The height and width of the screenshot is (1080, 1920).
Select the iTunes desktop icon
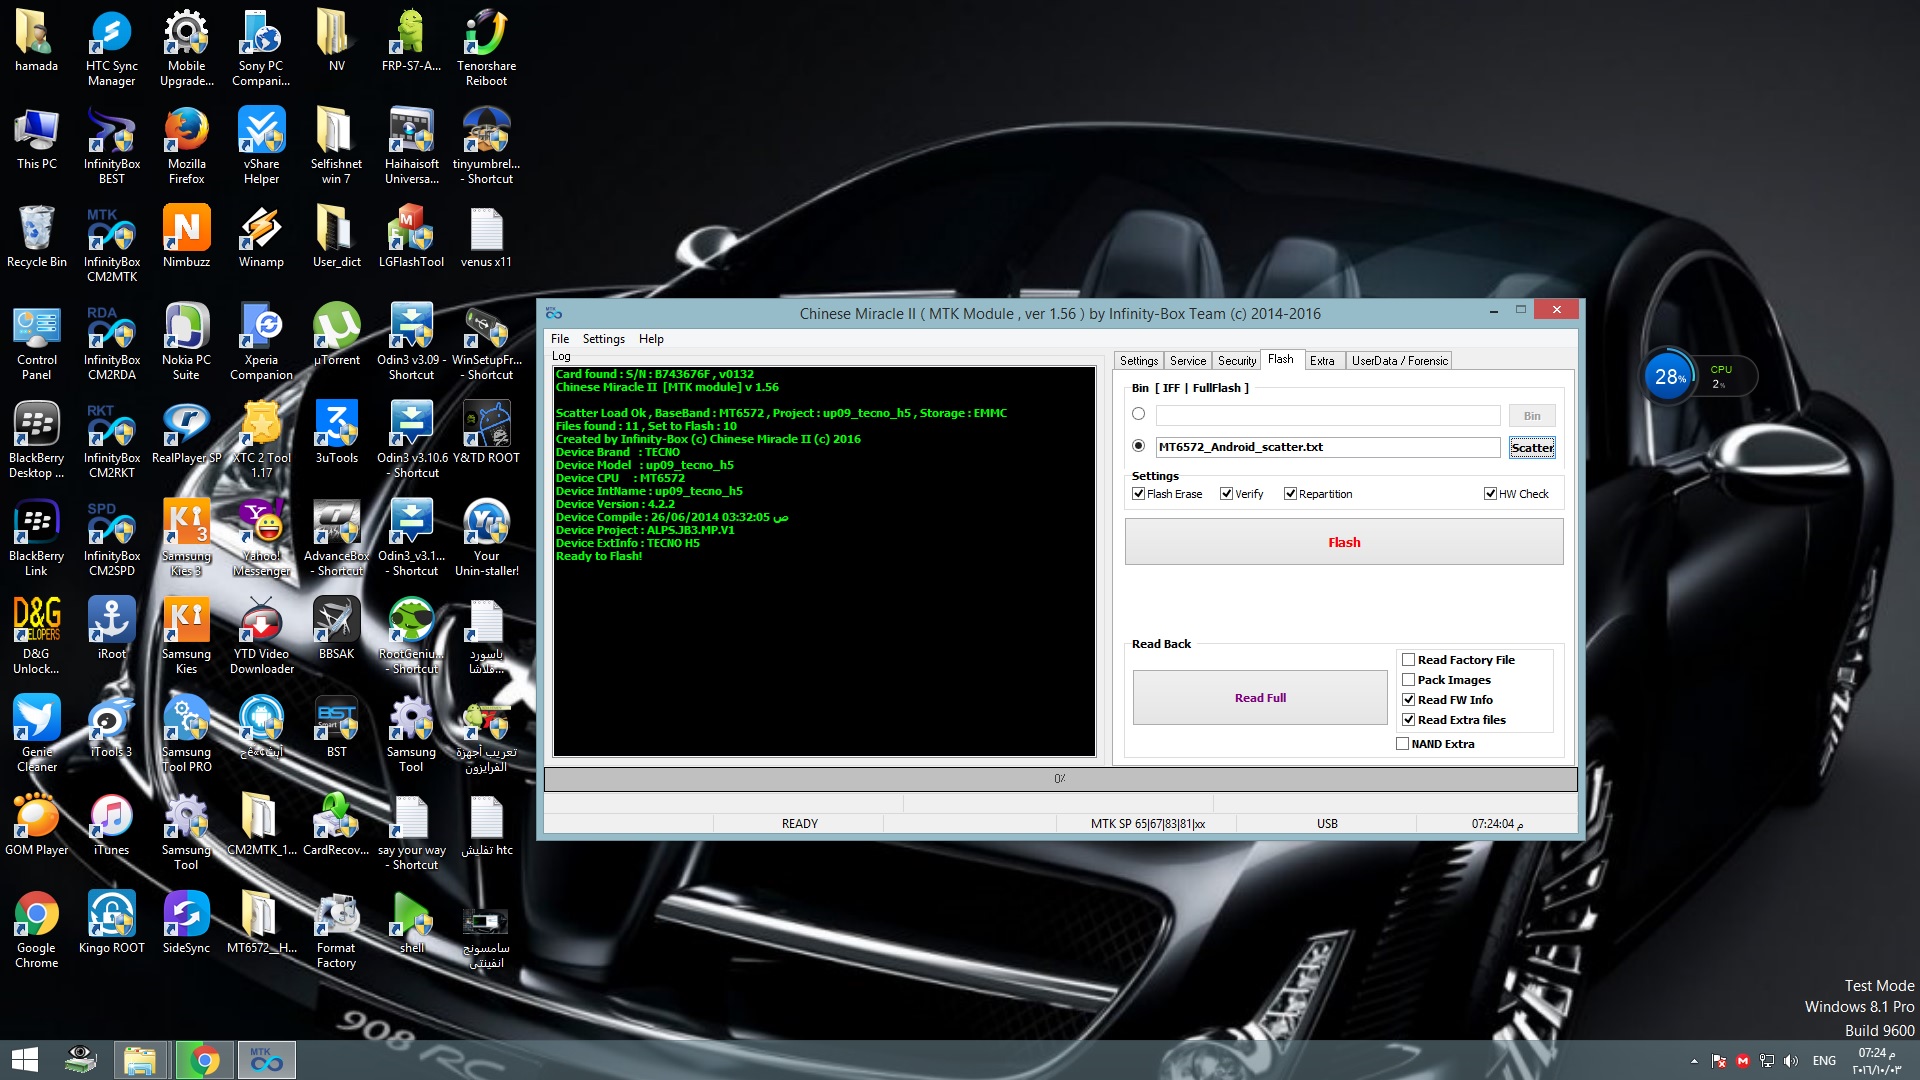click(x=111, y=825)
